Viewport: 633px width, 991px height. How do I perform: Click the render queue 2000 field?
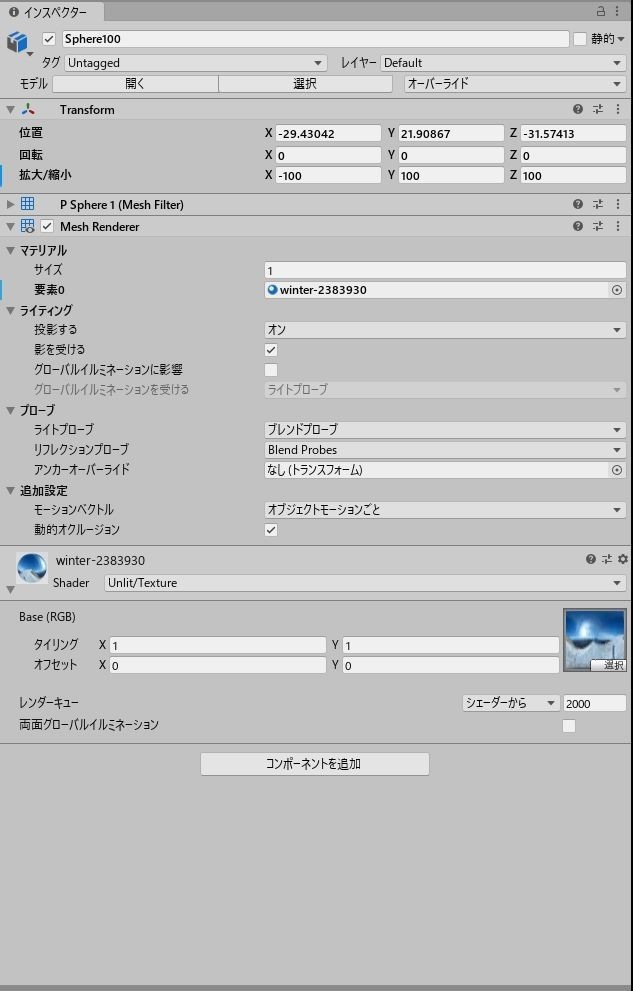point(594,703)
